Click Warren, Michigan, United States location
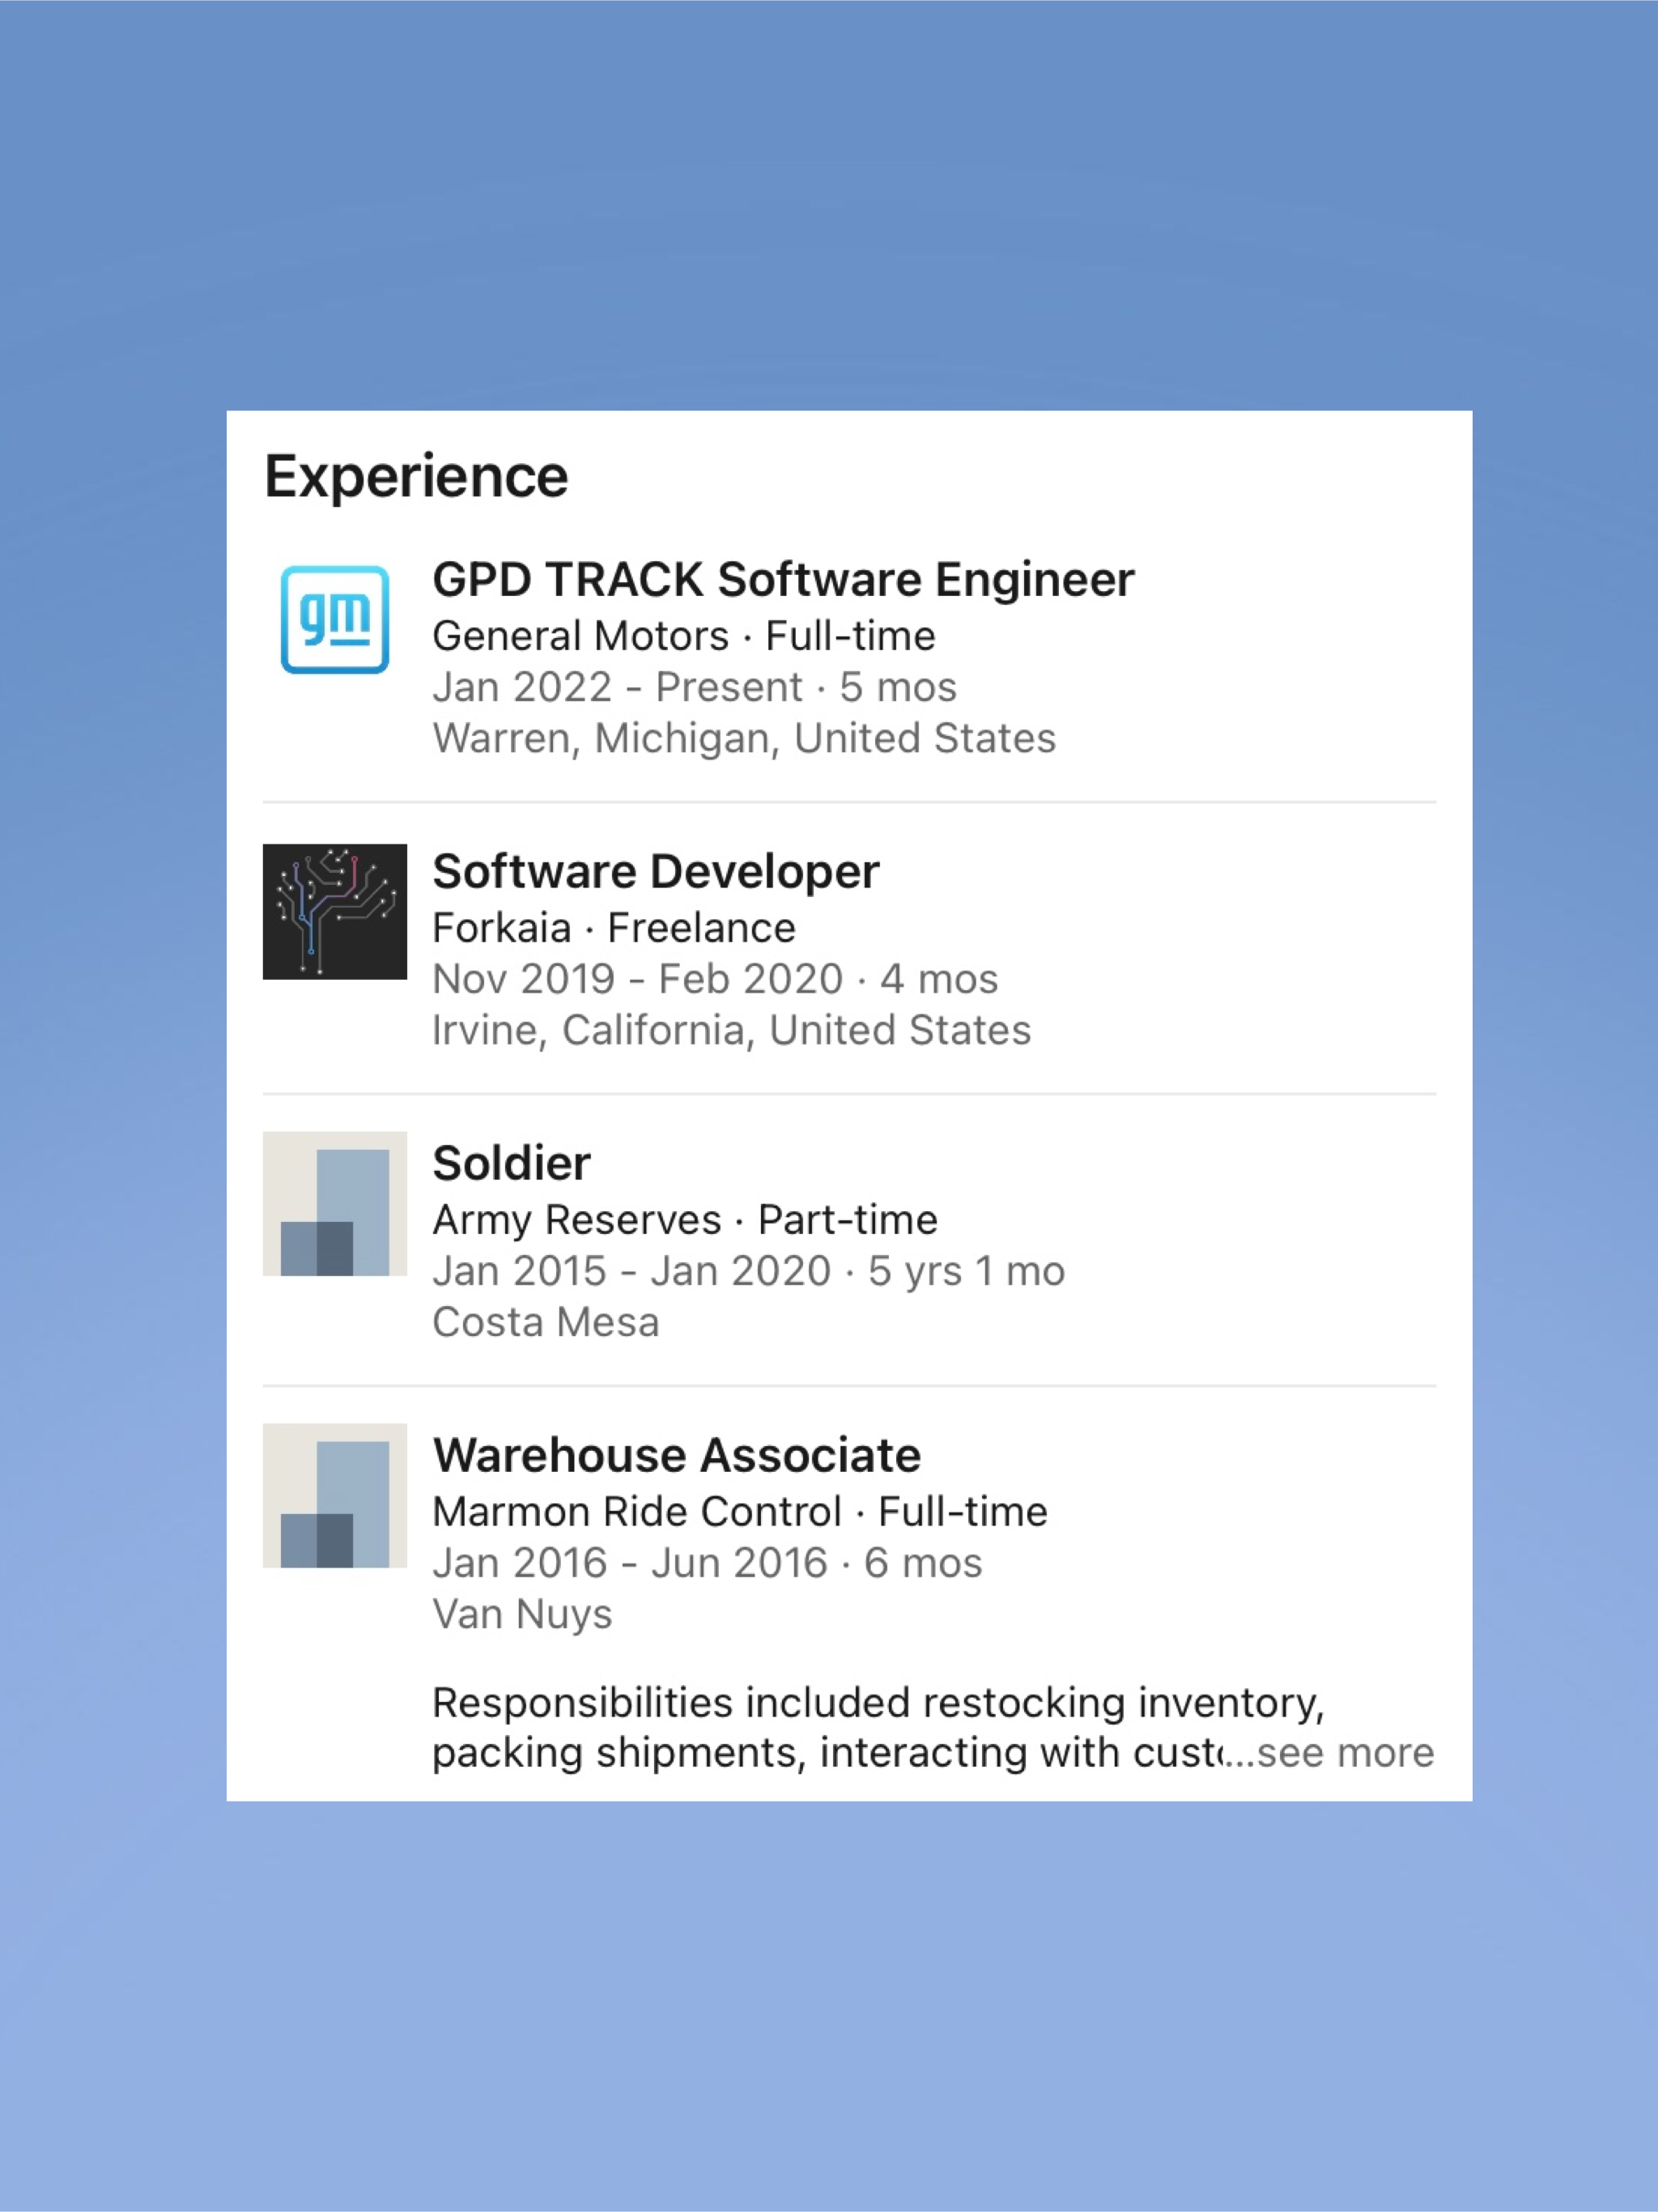Image resolution: width=1658 pixels, height=2212 pixels. coord(743,738)
